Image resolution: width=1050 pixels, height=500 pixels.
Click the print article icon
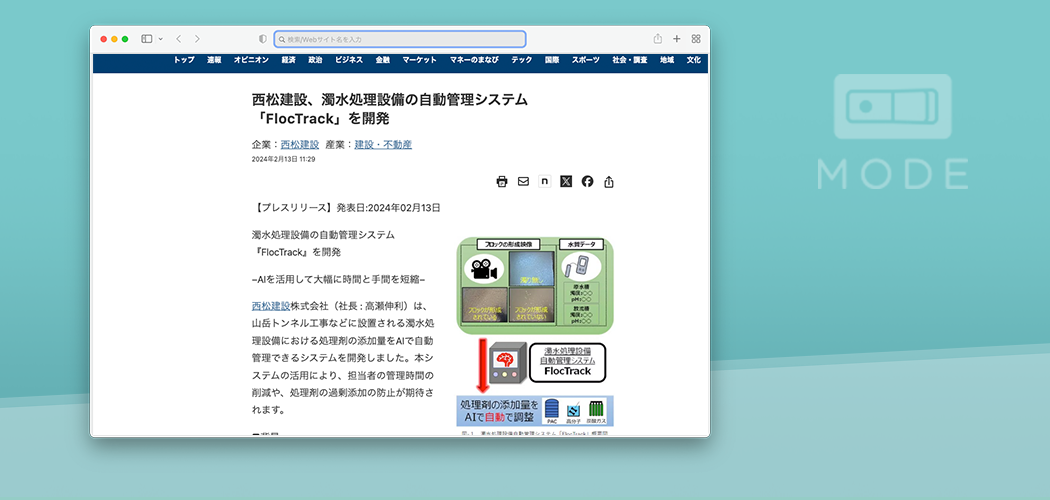point(502,181)
